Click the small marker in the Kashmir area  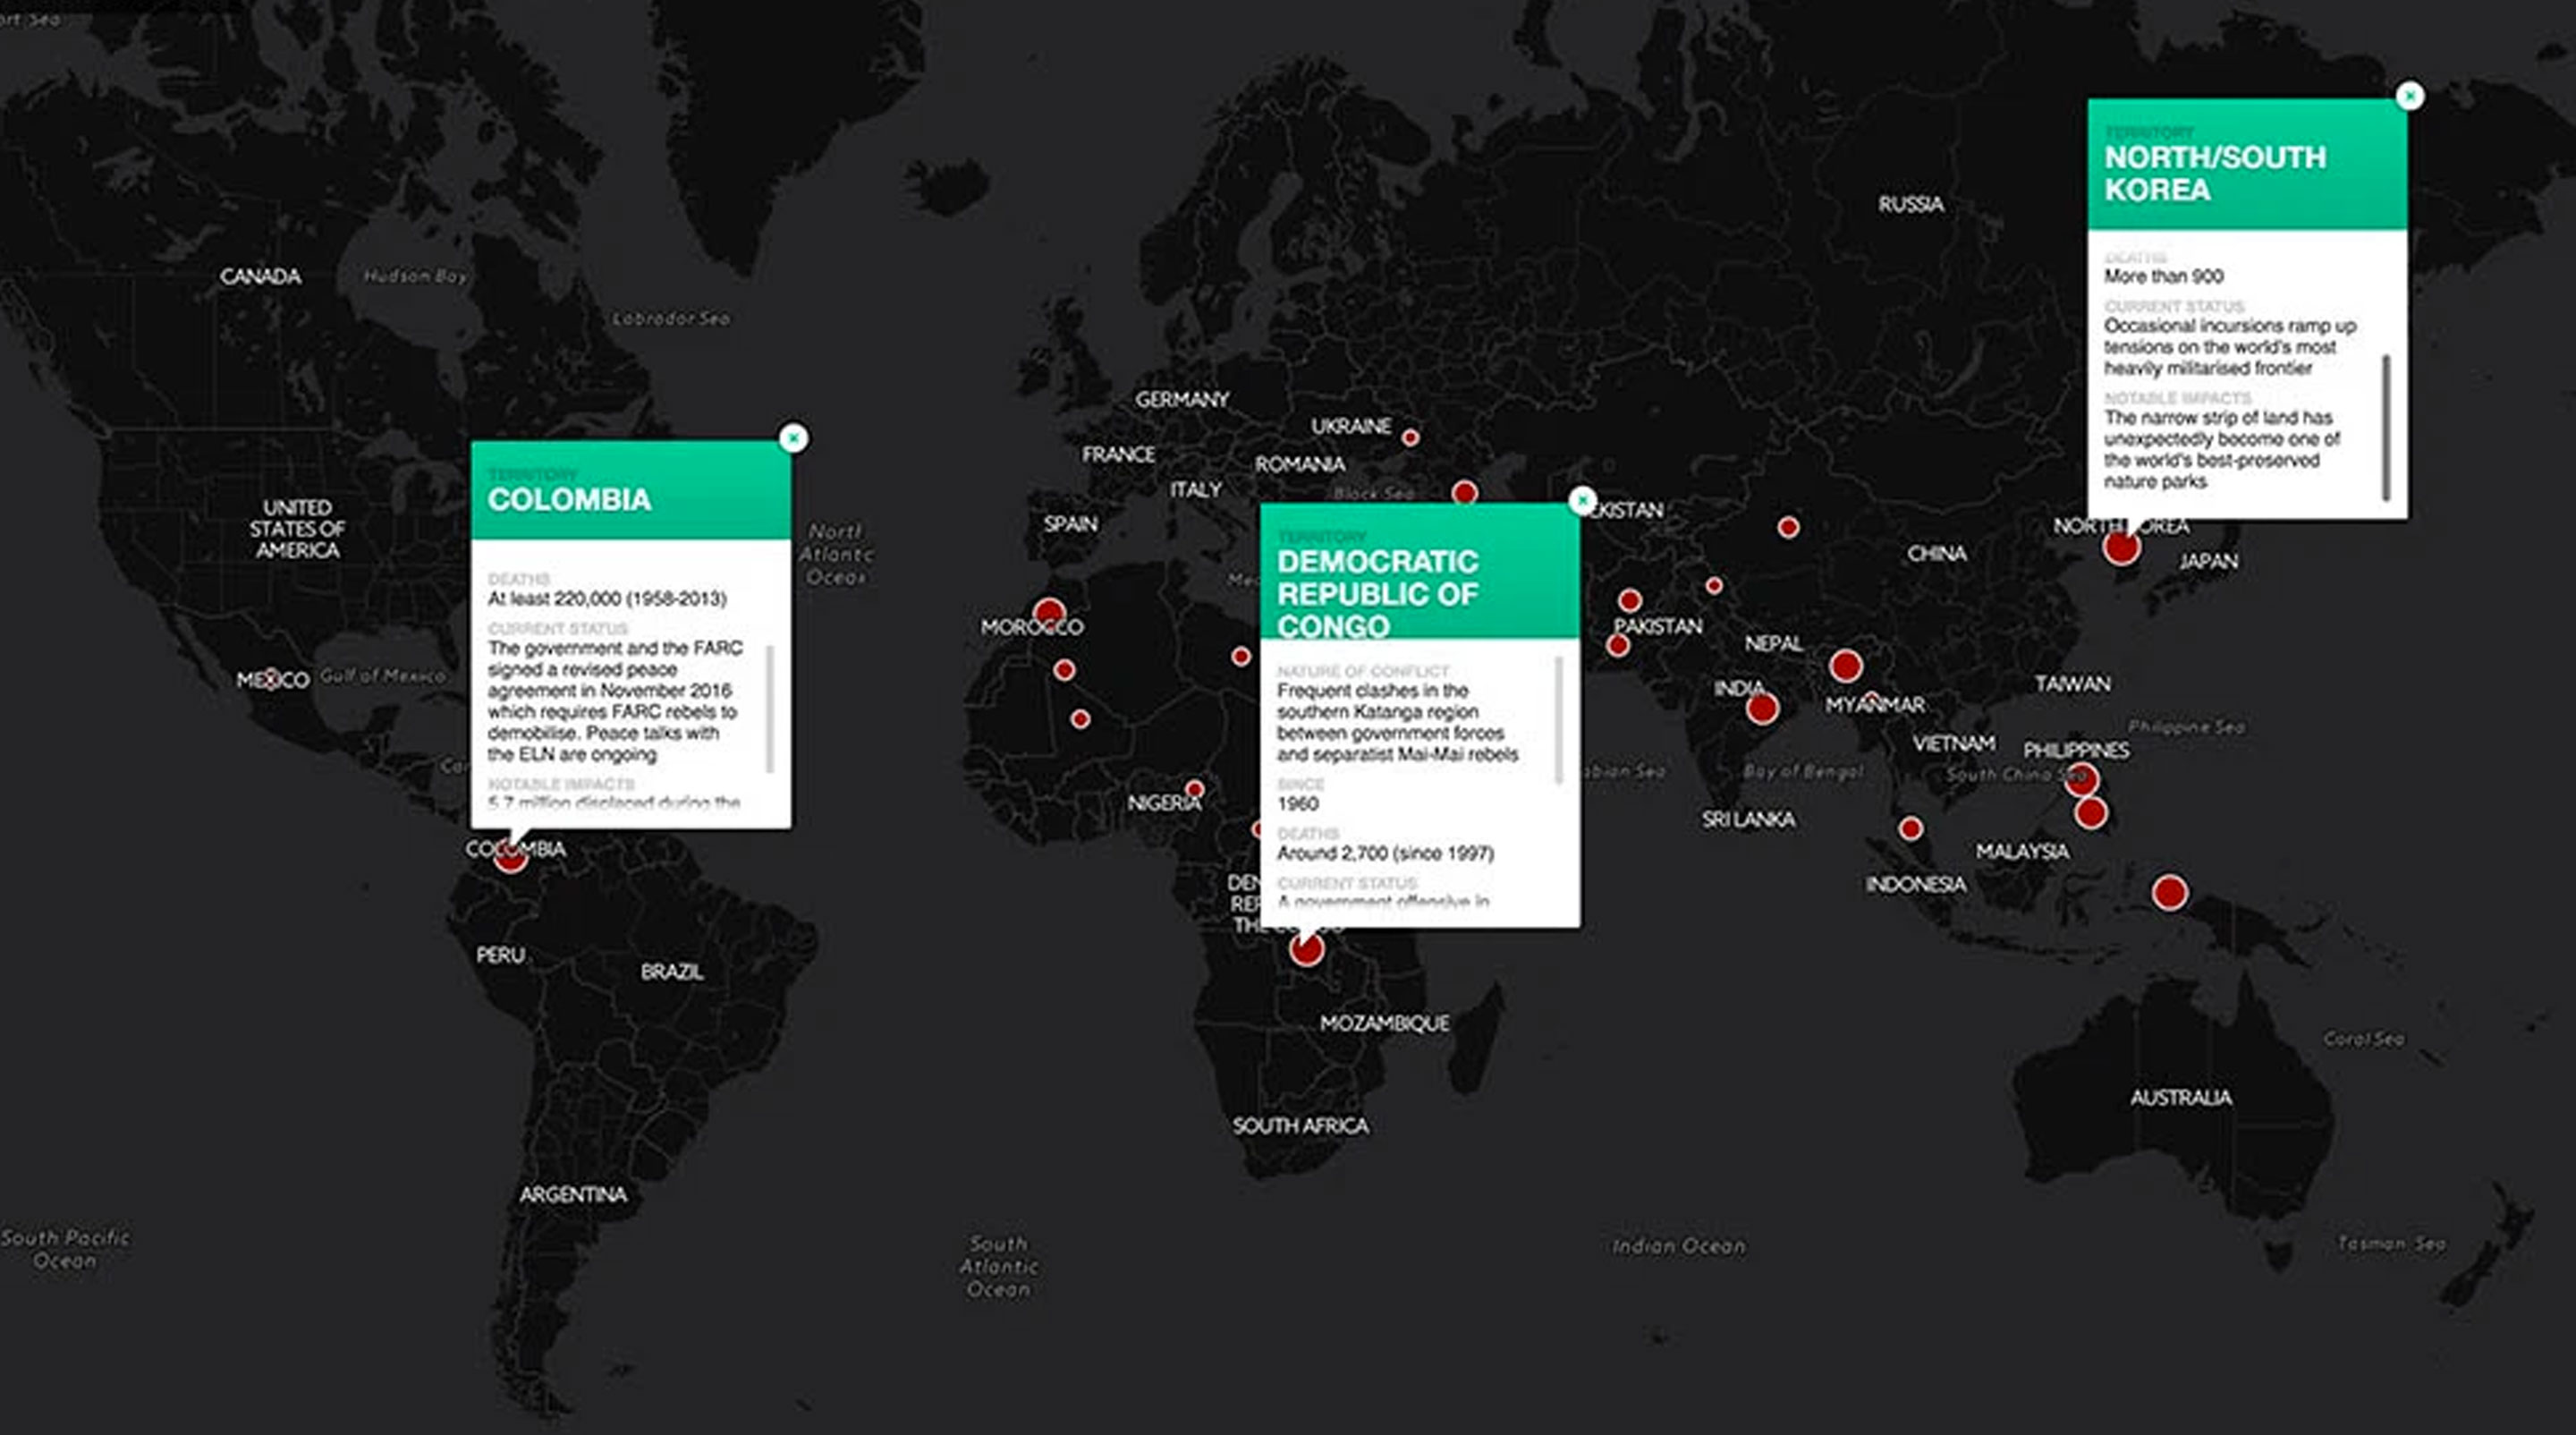[1714, 586]
